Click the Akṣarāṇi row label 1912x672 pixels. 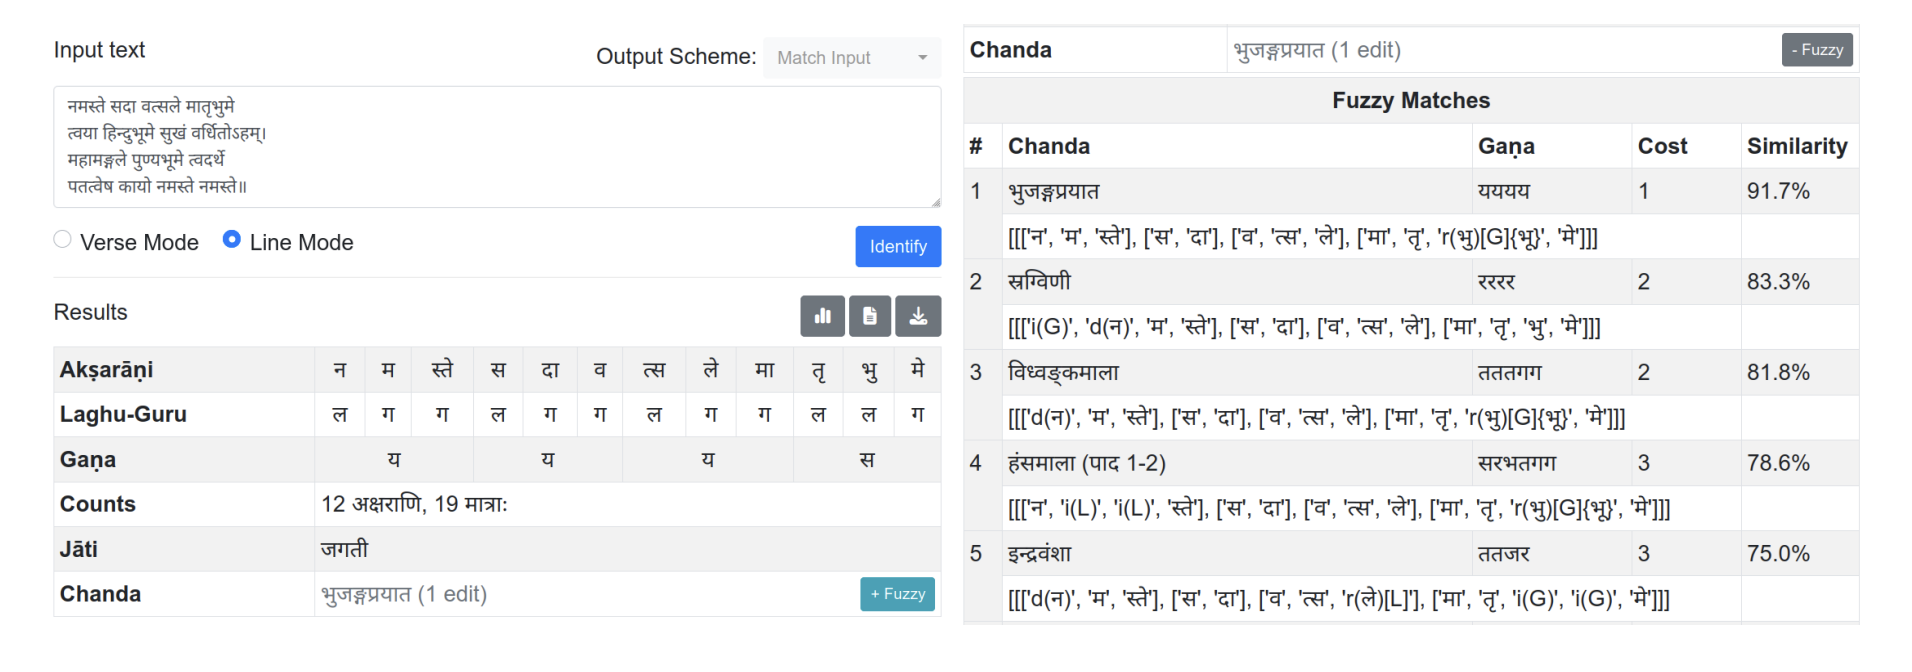(106, 370)
